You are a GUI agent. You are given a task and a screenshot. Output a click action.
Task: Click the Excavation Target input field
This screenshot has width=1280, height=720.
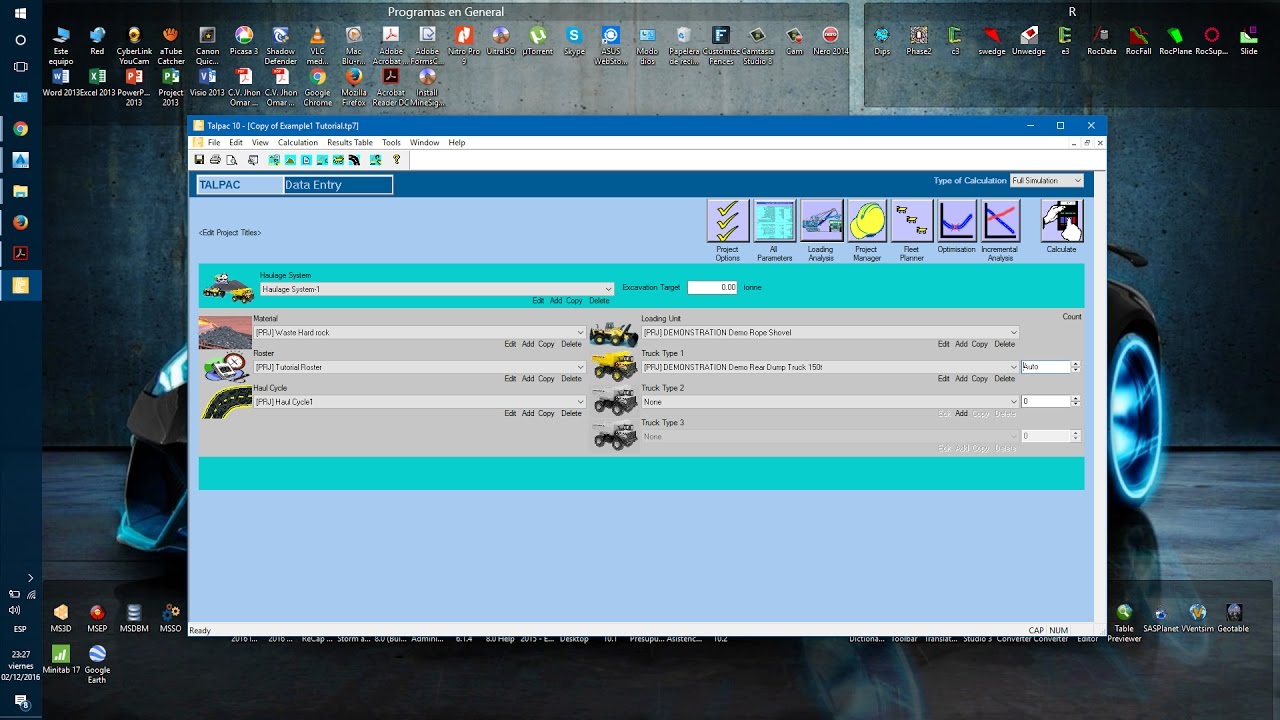coord(712,287)
